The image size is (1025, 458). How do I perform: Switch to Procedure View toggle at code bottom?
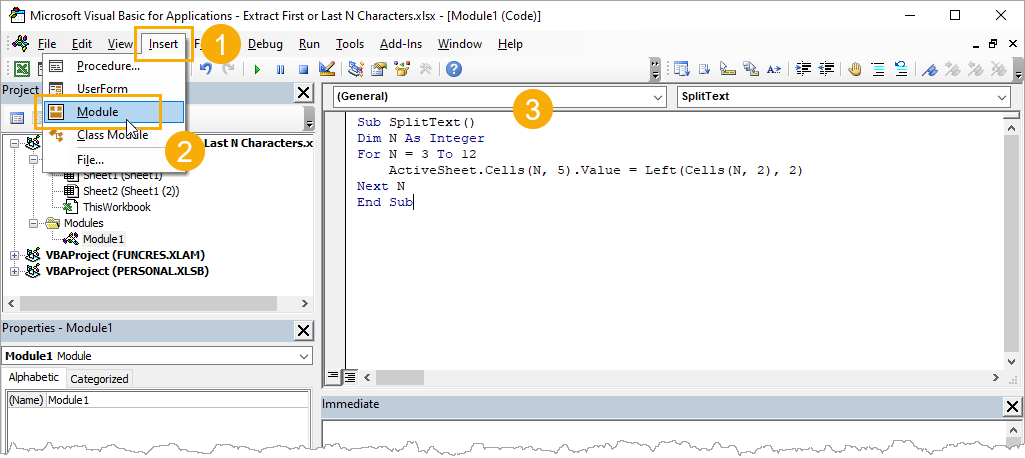(333, 376)
